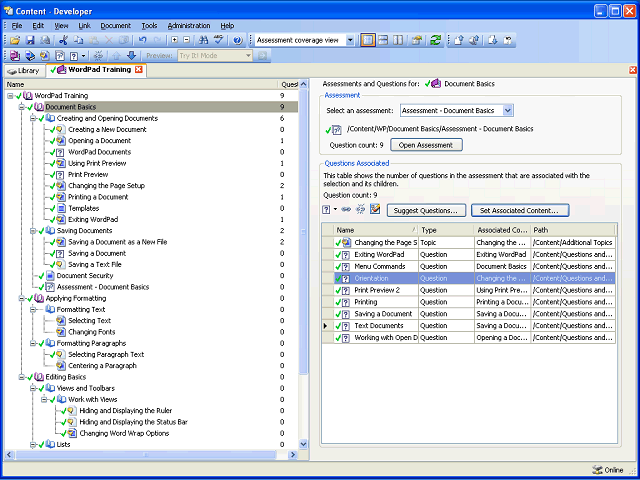Open the Administration menu
This screenshot has width=640, height=480.
pyautogui.click(x=188, y=25)
